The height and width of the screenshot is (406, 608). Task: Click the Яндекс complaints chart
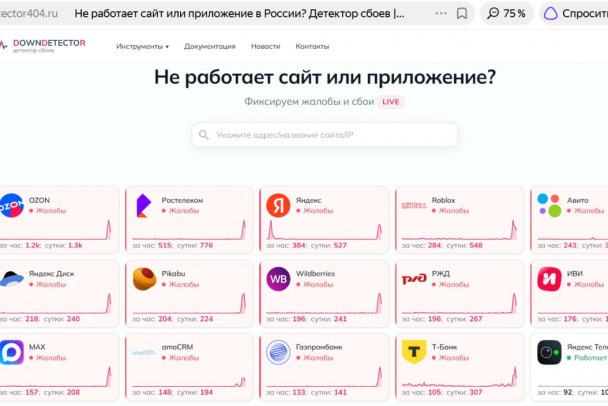[325, 230]
